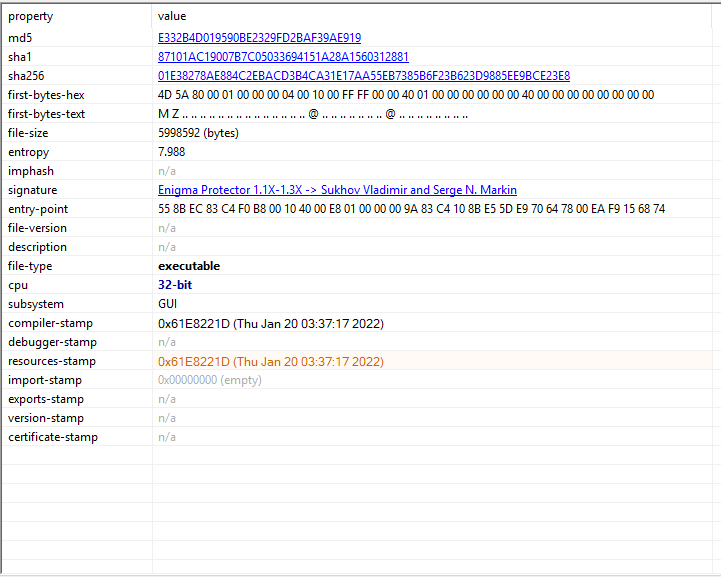Select the 5998592 (bytes) value
Image resolution: width=721 pixels, height=577 pixels.
(198, 133)
